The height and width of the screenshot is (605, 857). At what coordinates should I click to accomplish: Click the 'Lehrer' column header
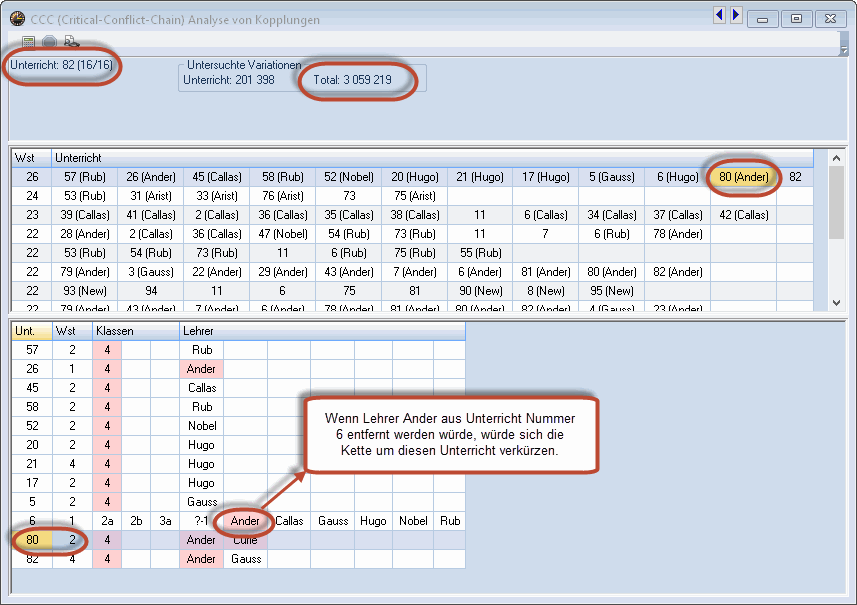click(322, 331)
